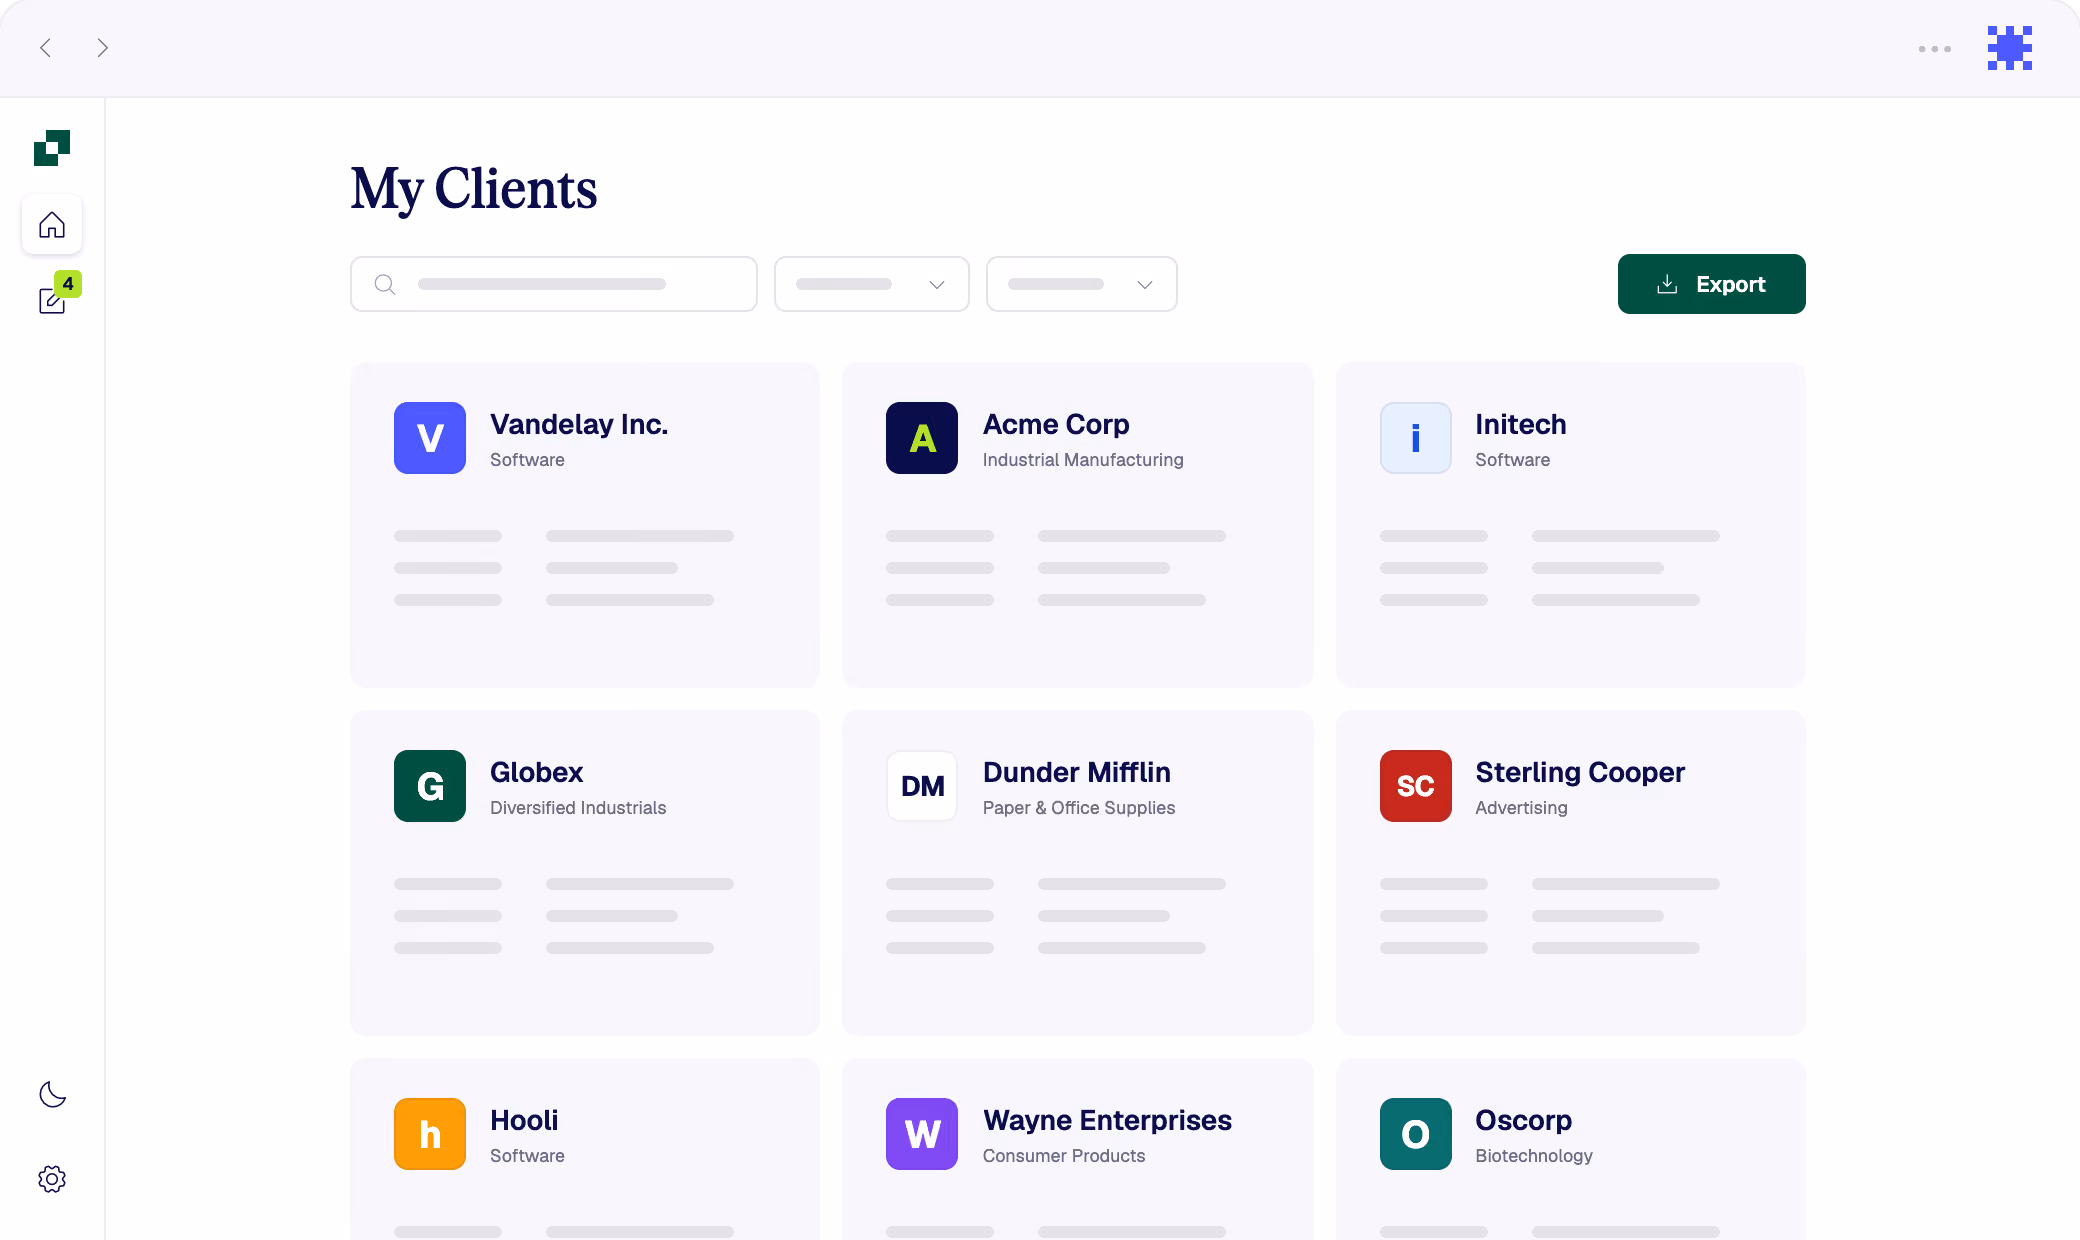Click 'Software' text under Hooli
2080x1240 pixels.
tap(527, 1156)
